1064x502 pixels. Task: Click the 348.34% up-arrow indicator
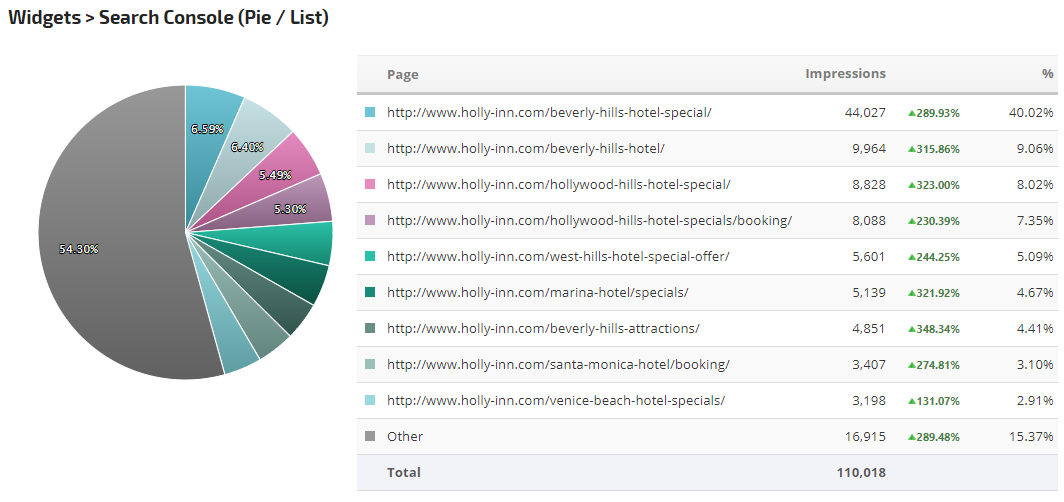click(933, 329)
